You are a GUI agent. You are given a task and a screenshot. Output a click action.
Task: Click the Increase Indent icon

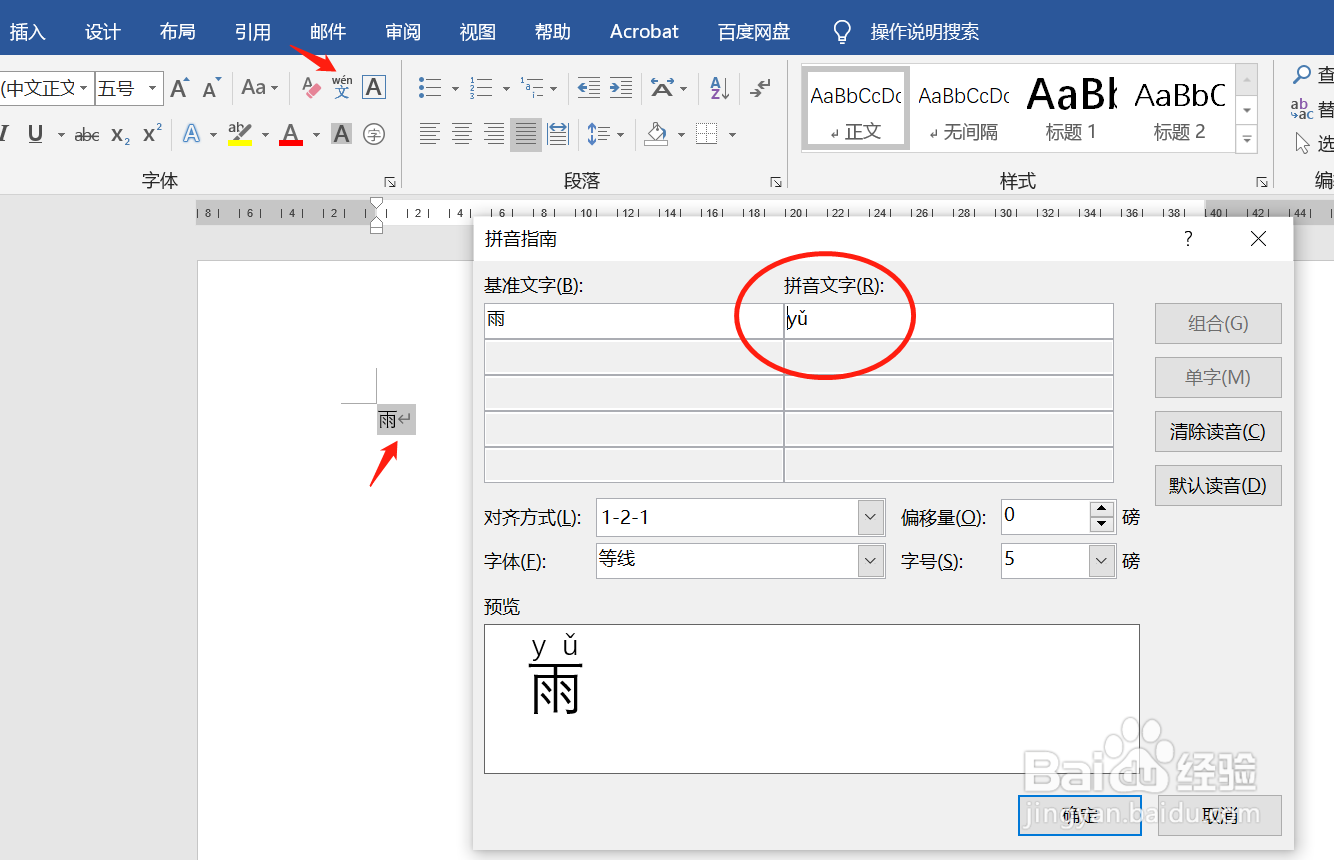point(620,88)
